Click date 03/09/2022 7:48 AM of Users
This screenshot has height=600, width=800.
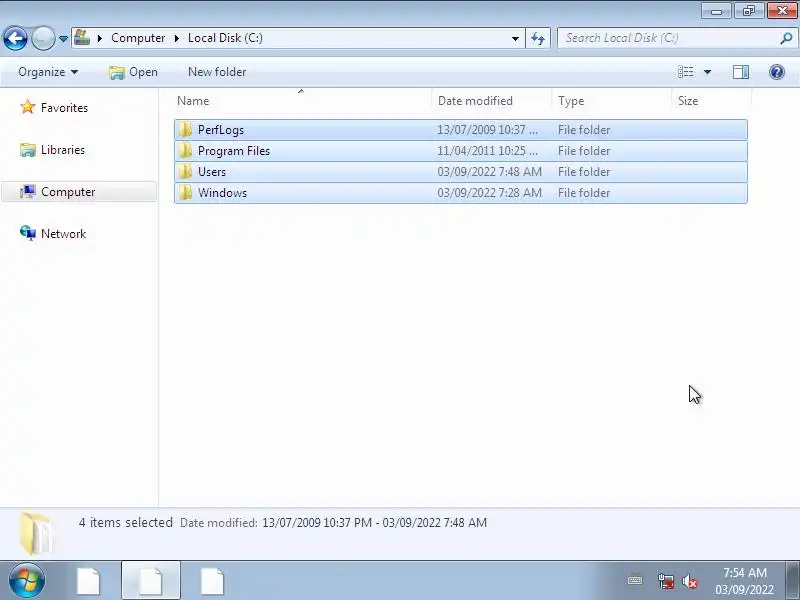click(x=489, y=172)
